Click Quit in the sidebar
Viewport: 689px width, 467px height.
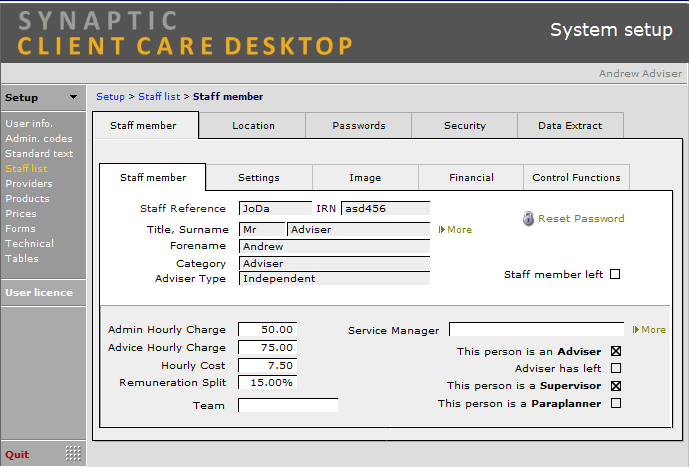tap(17, 454)
